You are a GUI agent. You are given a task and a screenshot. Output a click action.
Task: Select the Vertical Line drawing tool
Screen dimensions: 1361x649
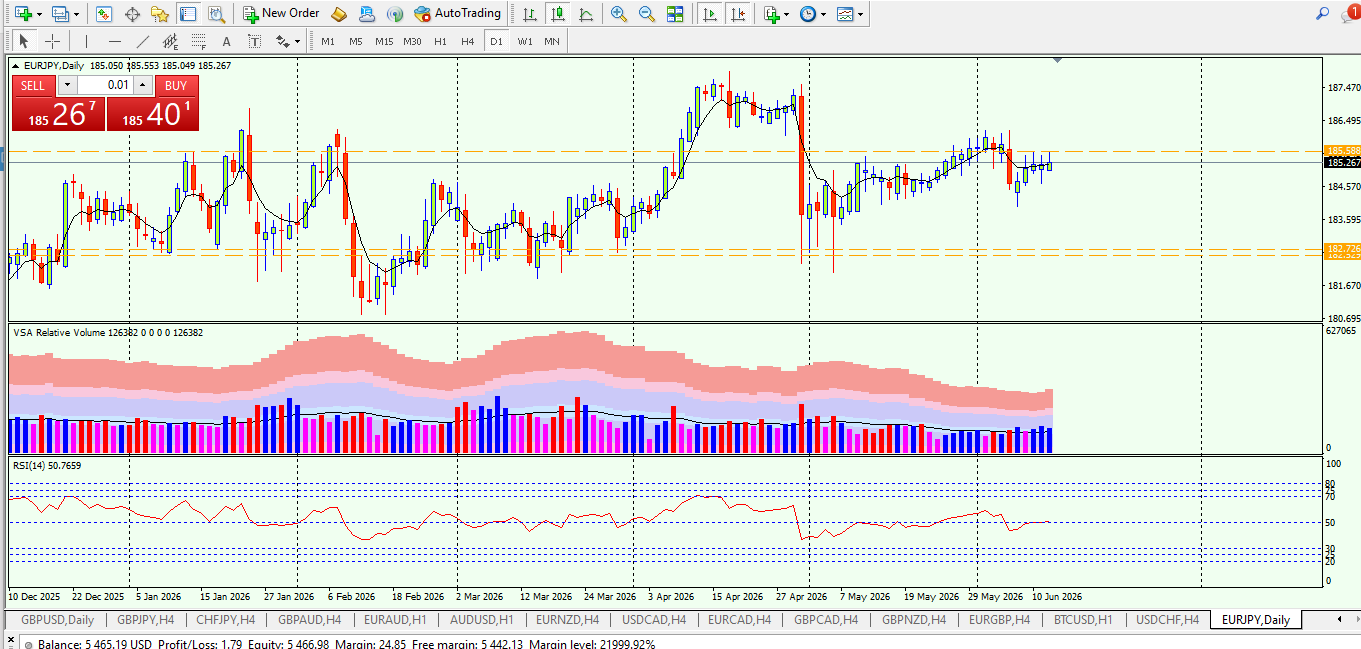86,41
